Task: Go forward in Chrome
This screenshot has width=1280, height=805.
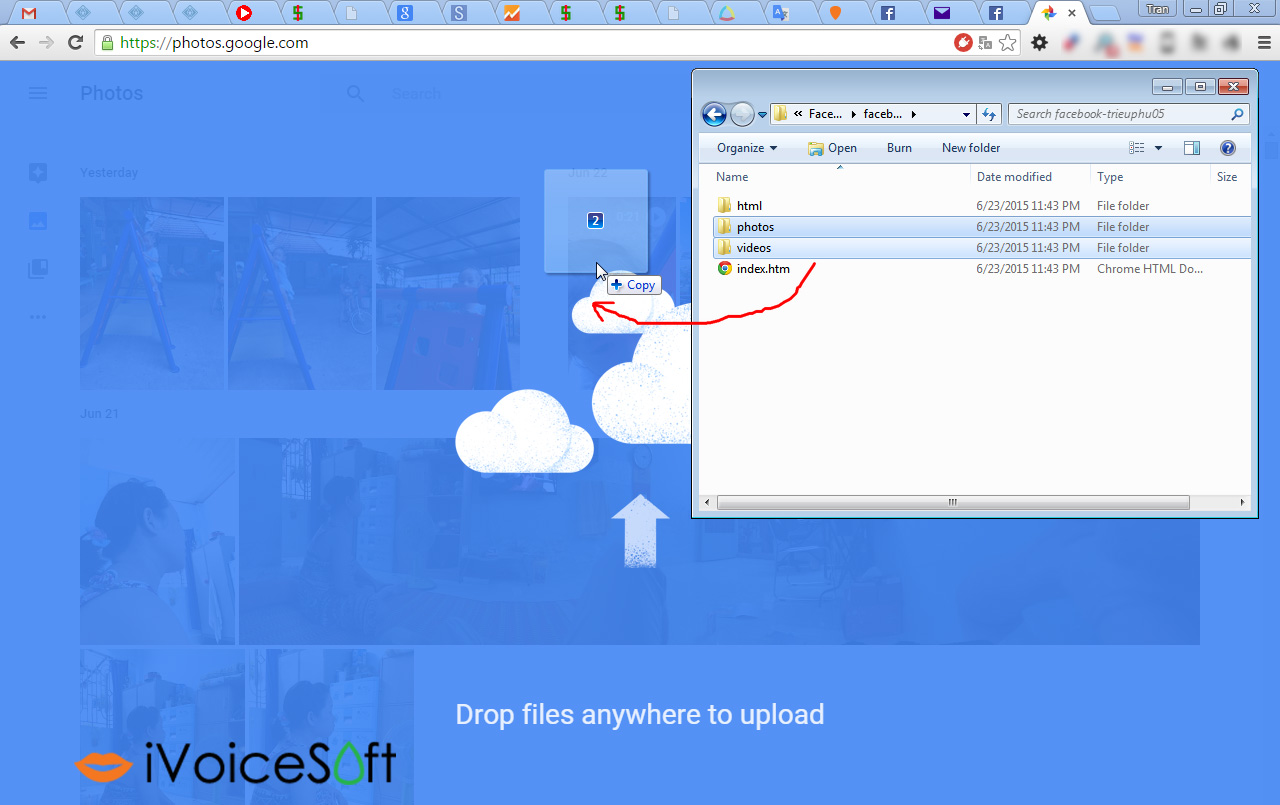Action: (46, 43)
